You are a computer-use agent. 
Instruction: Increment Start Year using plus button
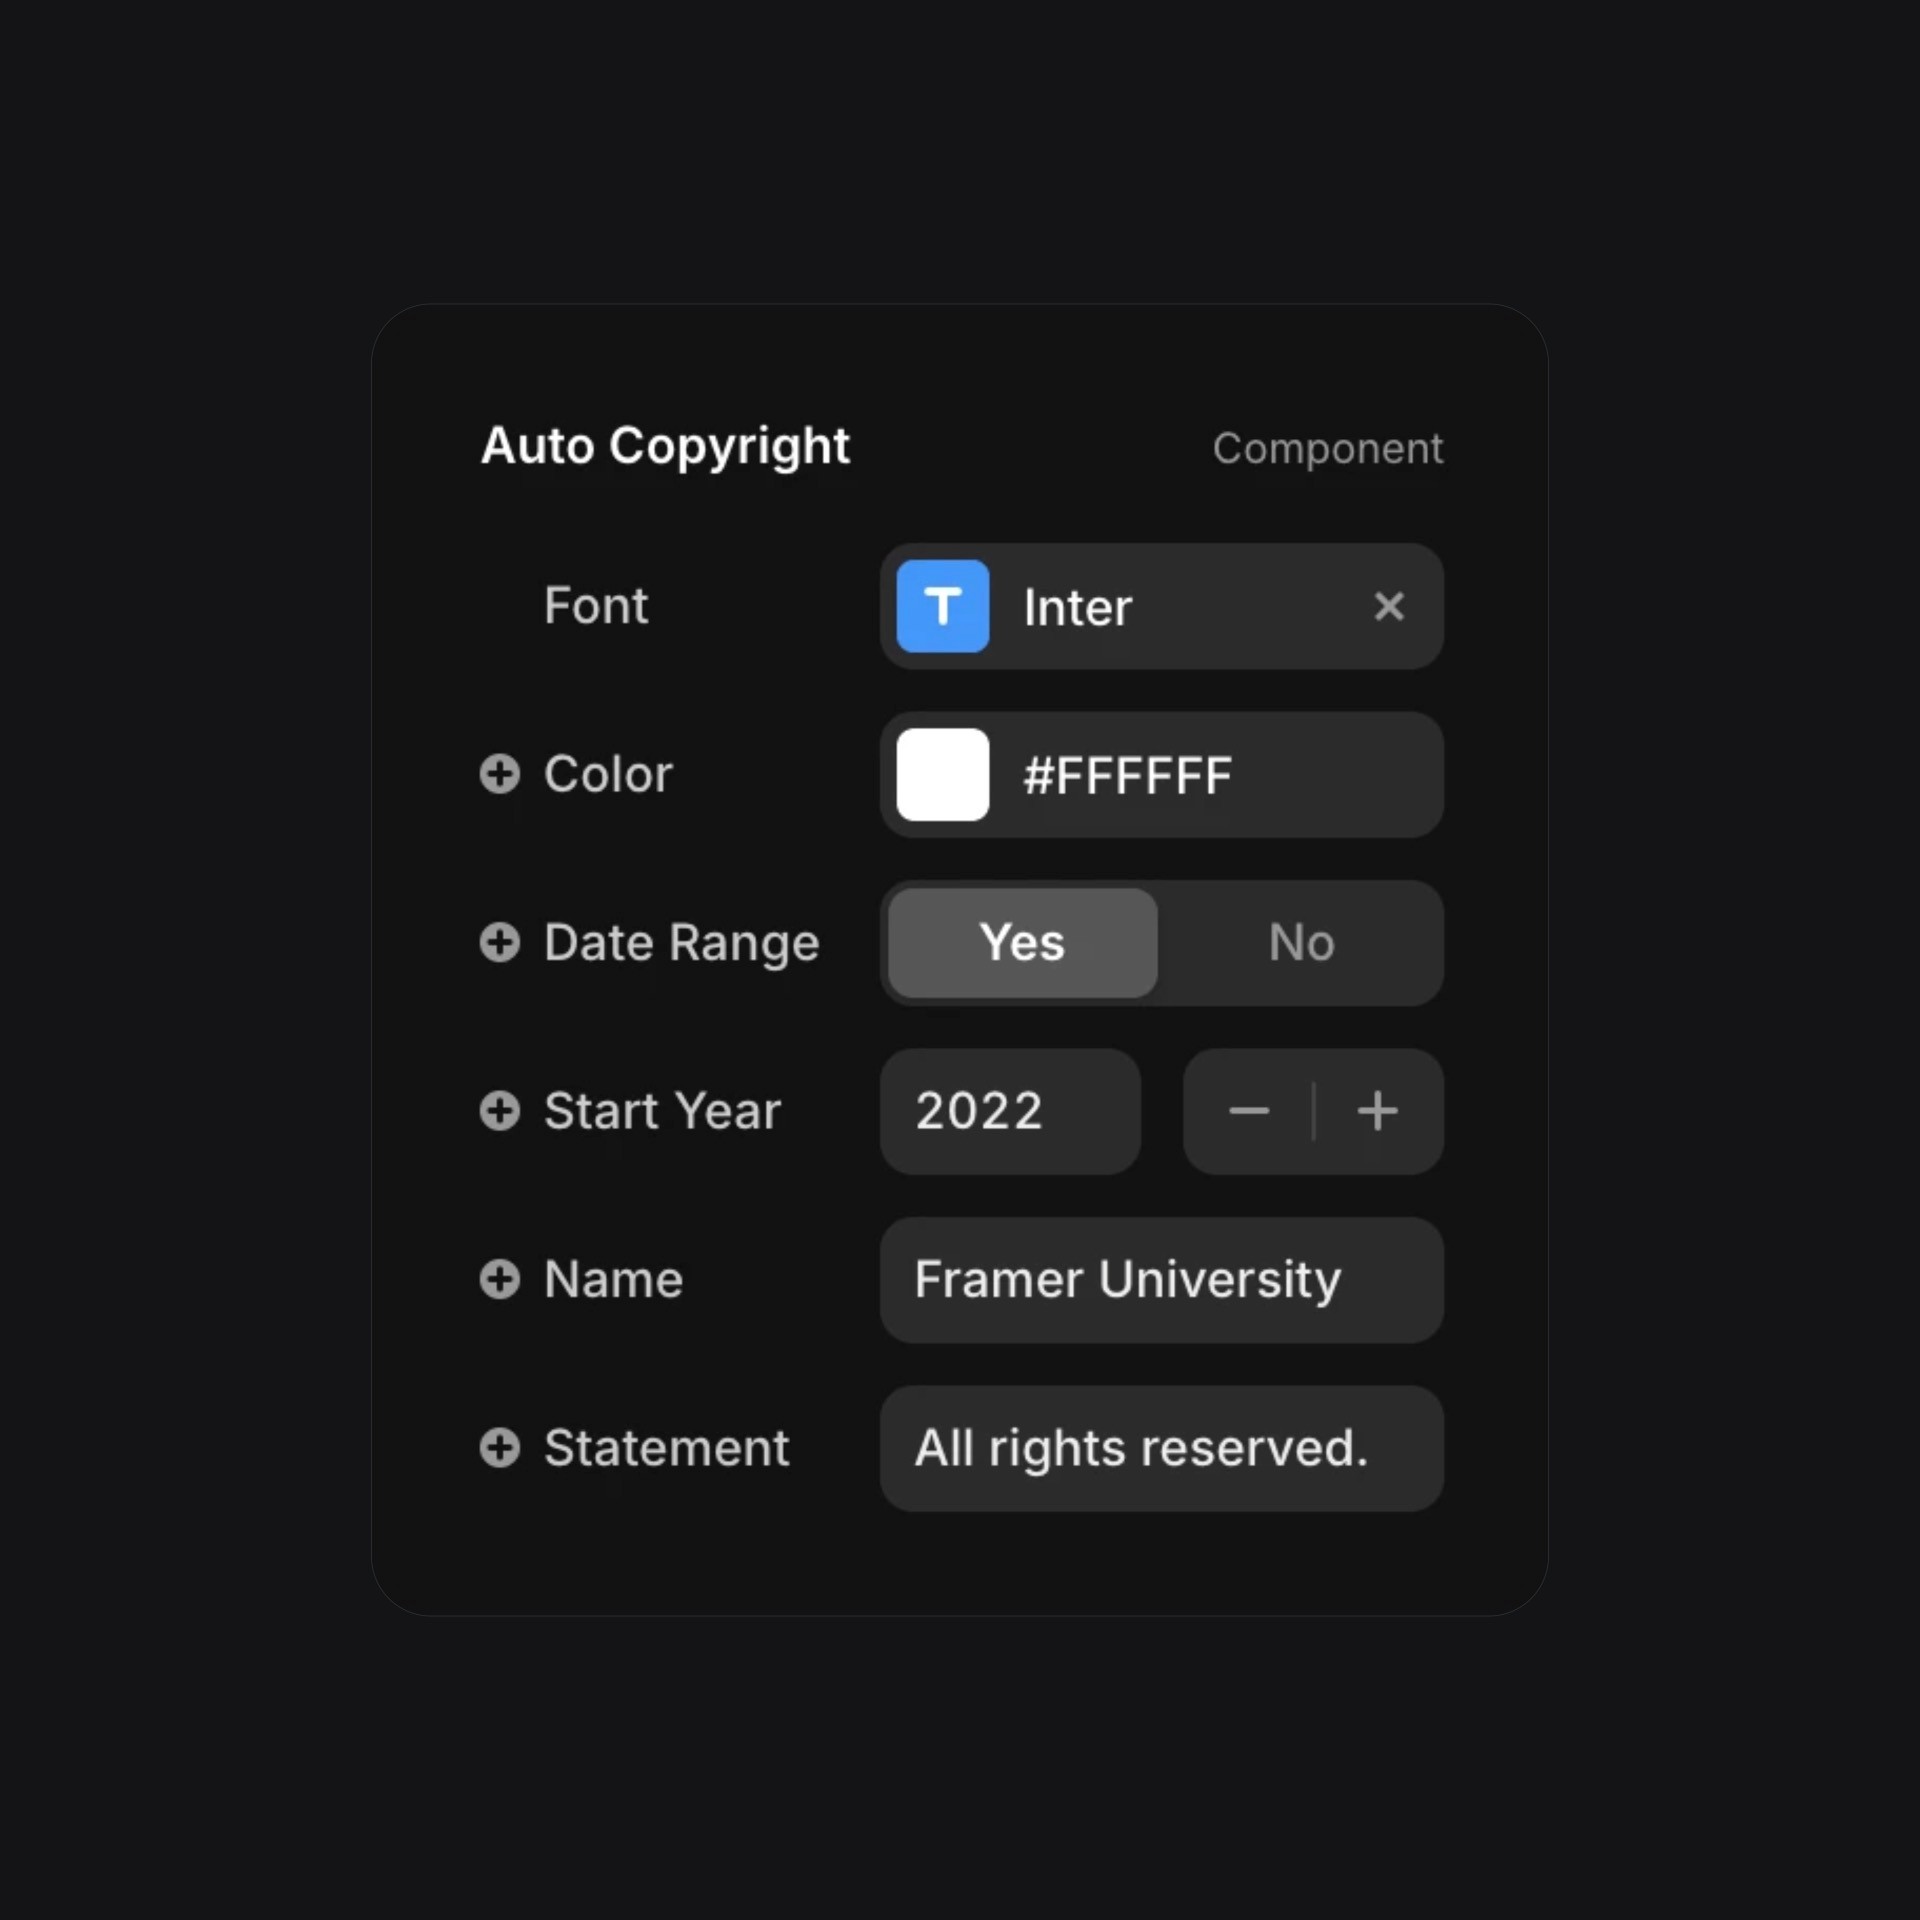point(1378,1109)
